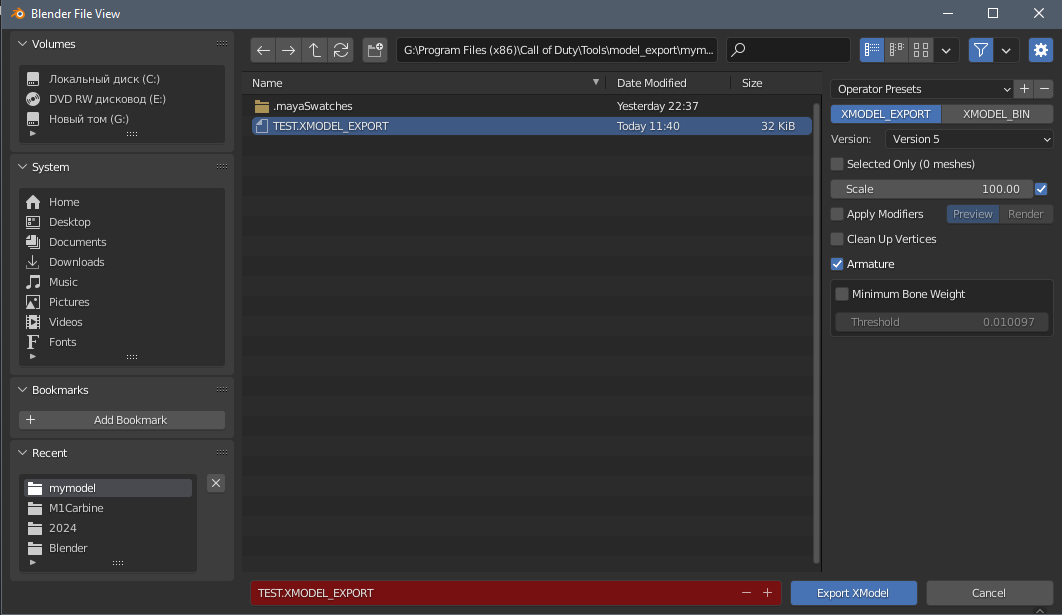Collapse the Volumes panel
The height and width of the screenshot is (615, 1062).
coord(22,44)
